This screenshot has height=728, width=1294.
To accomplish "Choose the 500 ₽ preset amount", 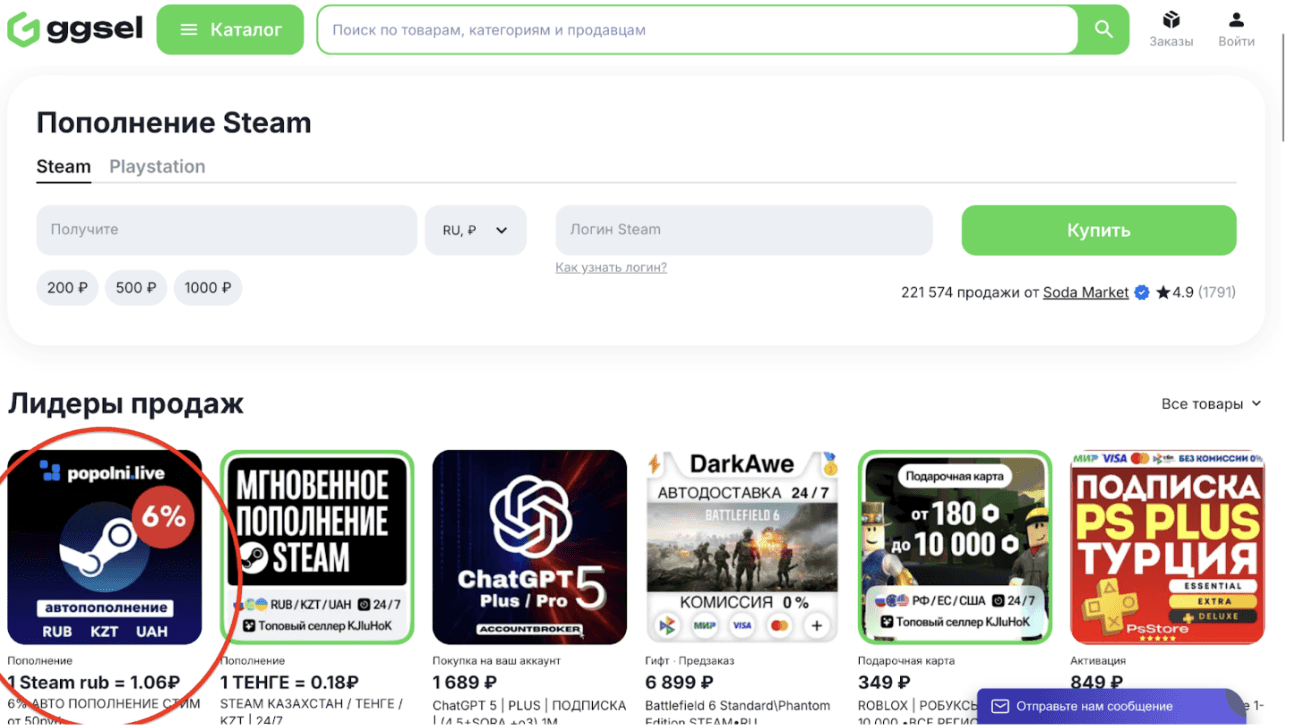I will pos(136,288).
